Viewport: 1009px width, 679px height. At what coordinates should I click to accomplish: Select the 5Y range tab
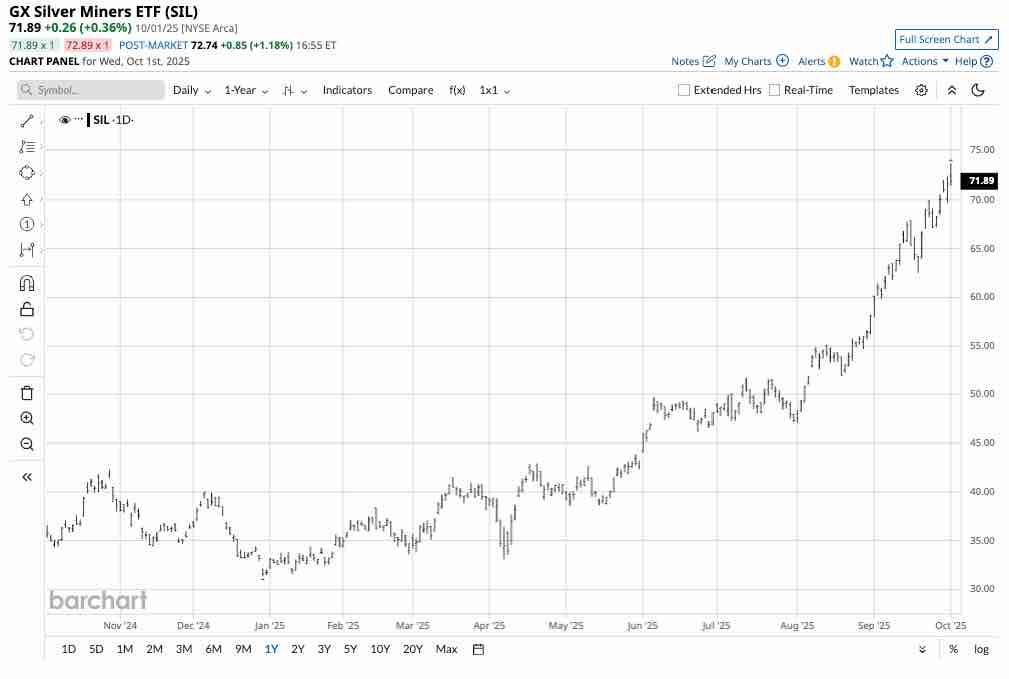click(x=350, y=649)
